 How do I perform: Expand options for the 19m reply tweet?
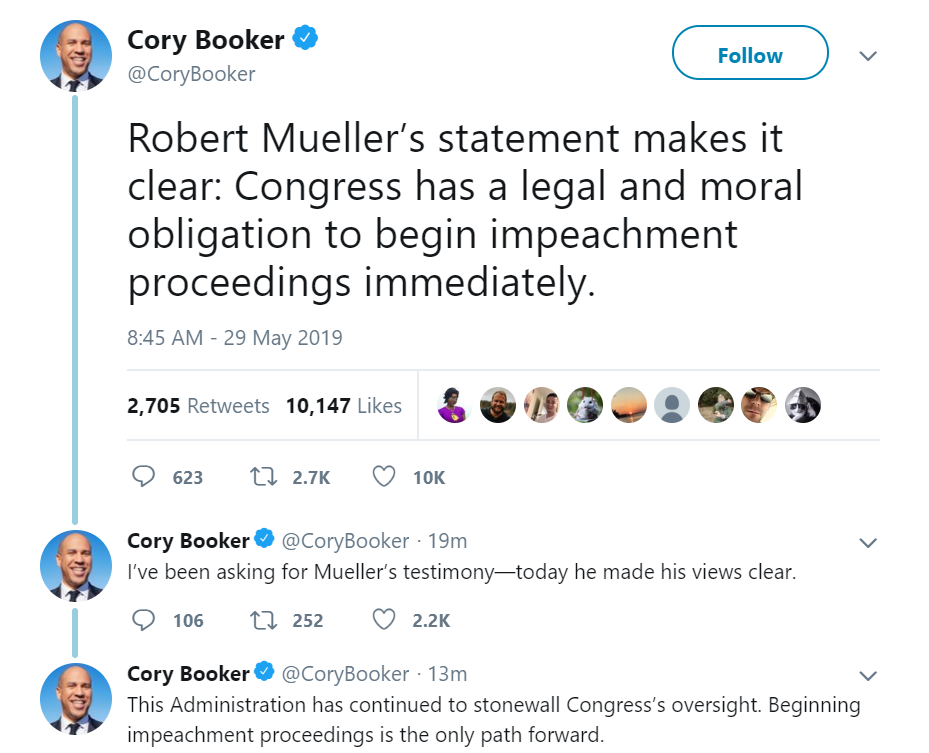click(x=868, y=543)
